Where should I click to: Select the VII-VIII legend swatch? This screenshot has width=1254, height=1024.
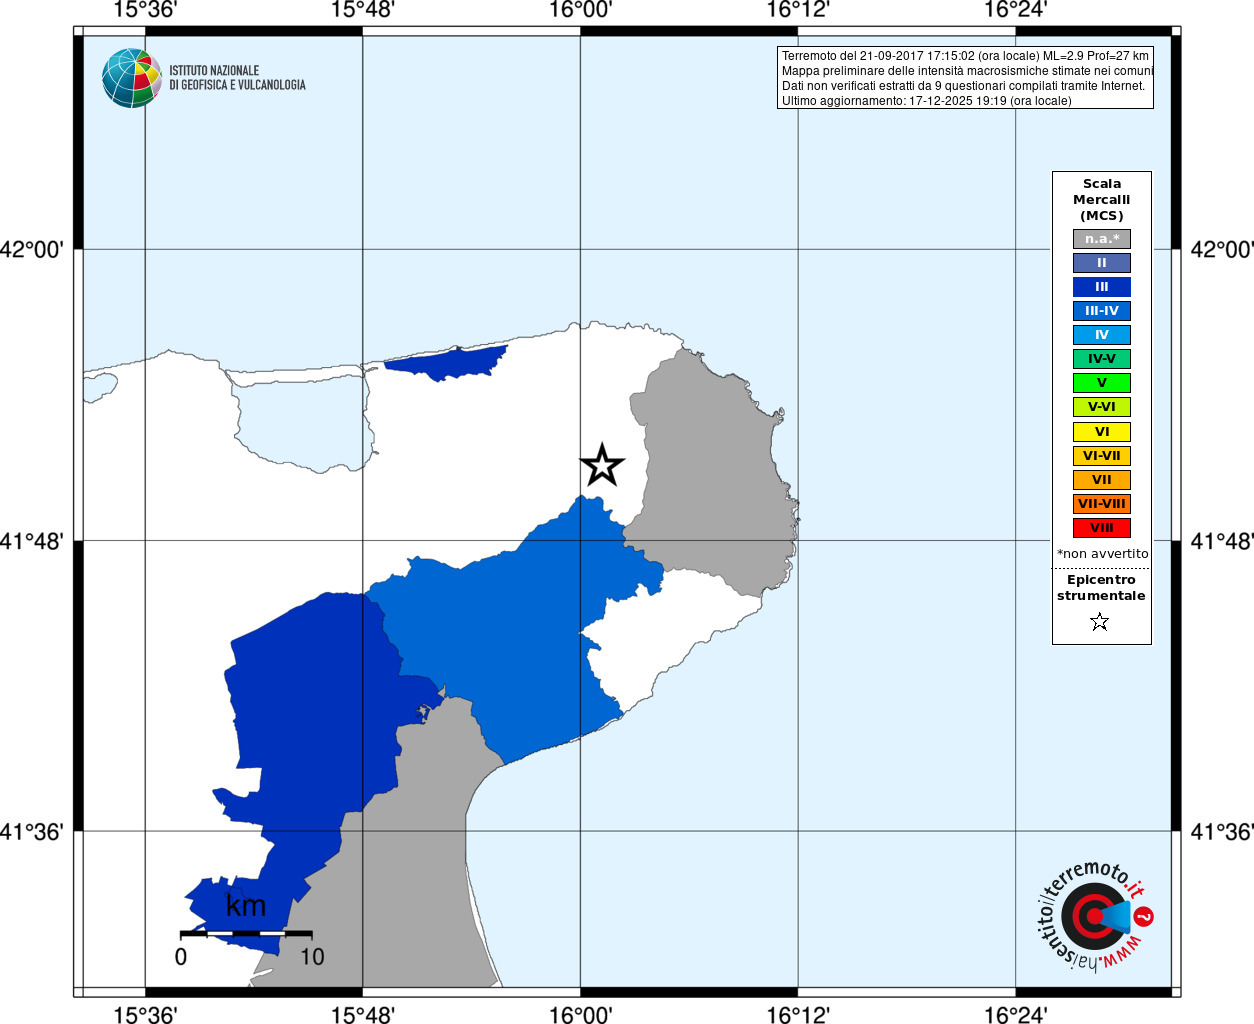click(1102, 504)
